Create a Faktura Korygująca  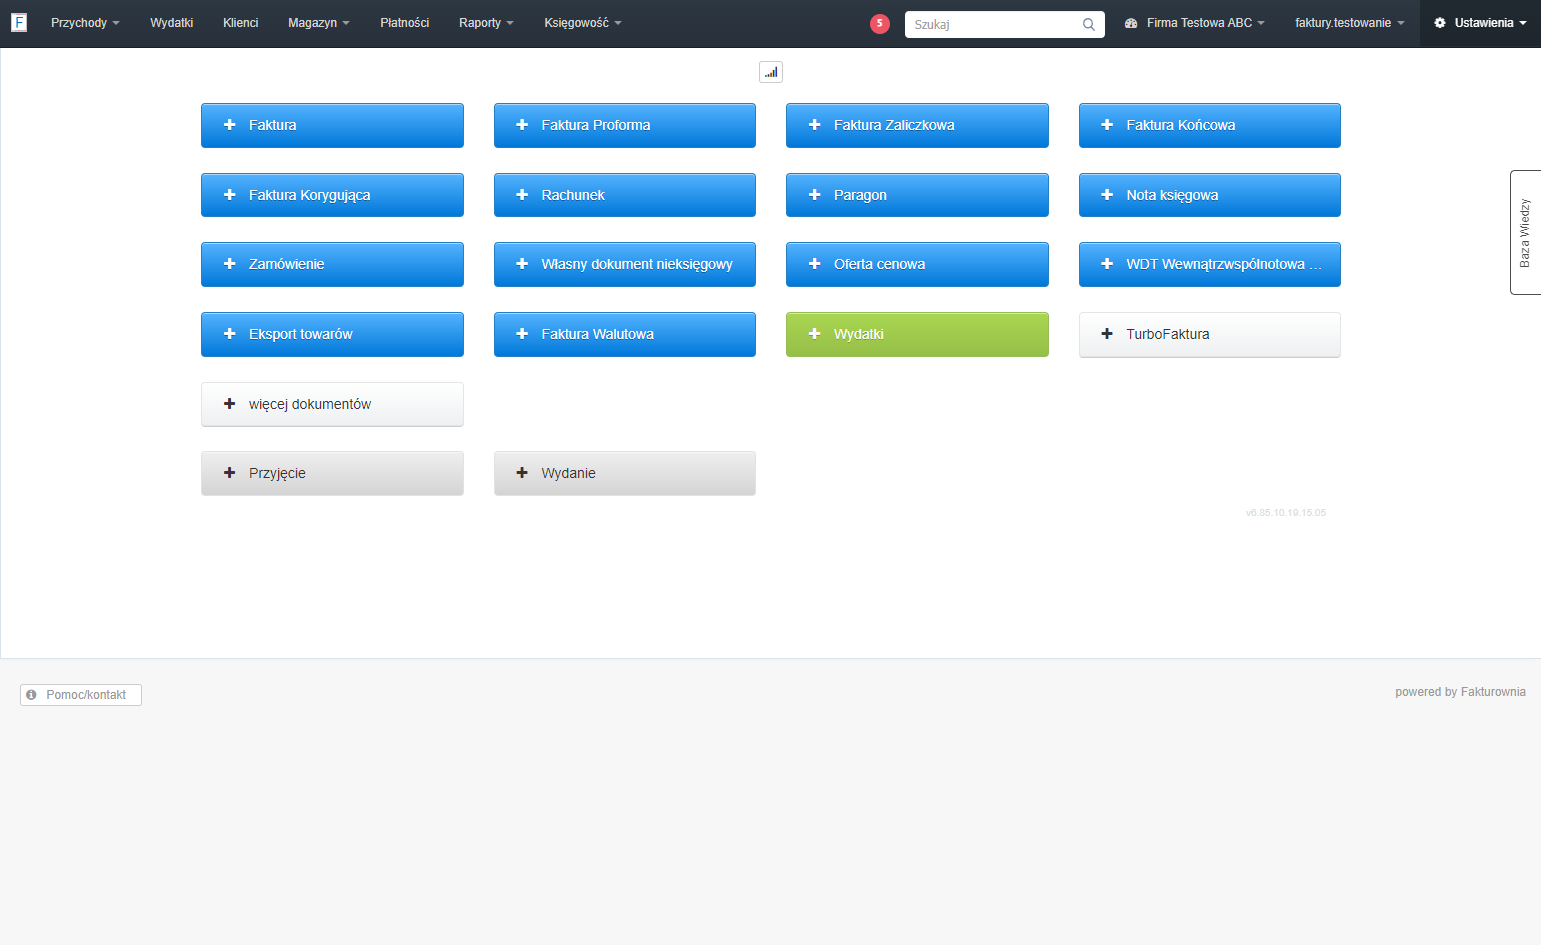pyautogui.click(x=332, y=195)
